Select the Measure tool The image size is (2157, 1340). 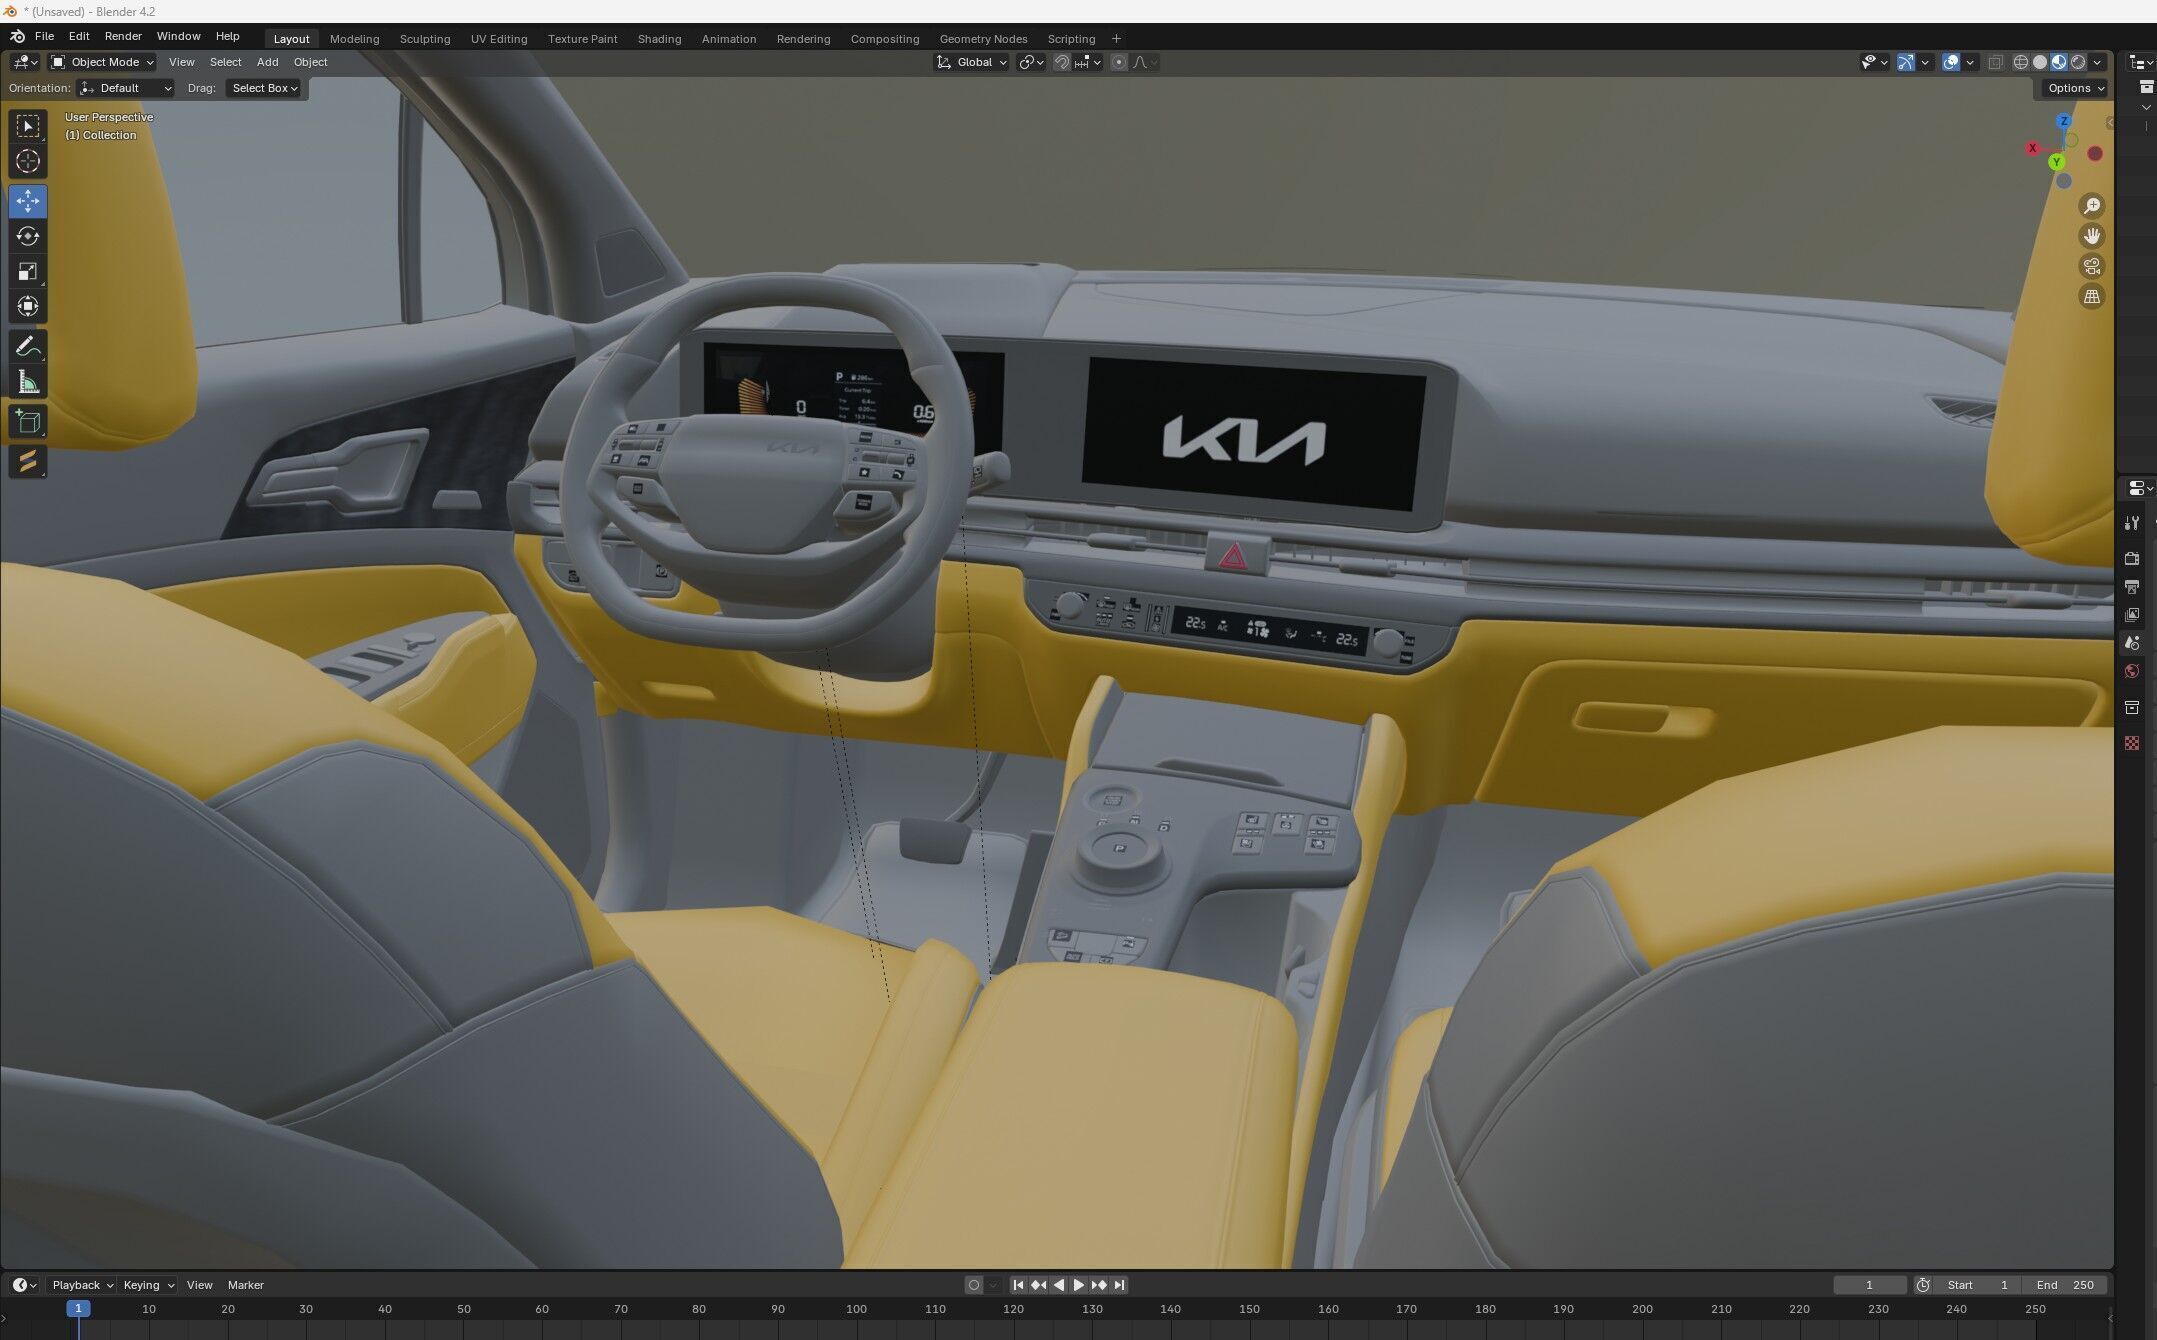tap(28, 382)
